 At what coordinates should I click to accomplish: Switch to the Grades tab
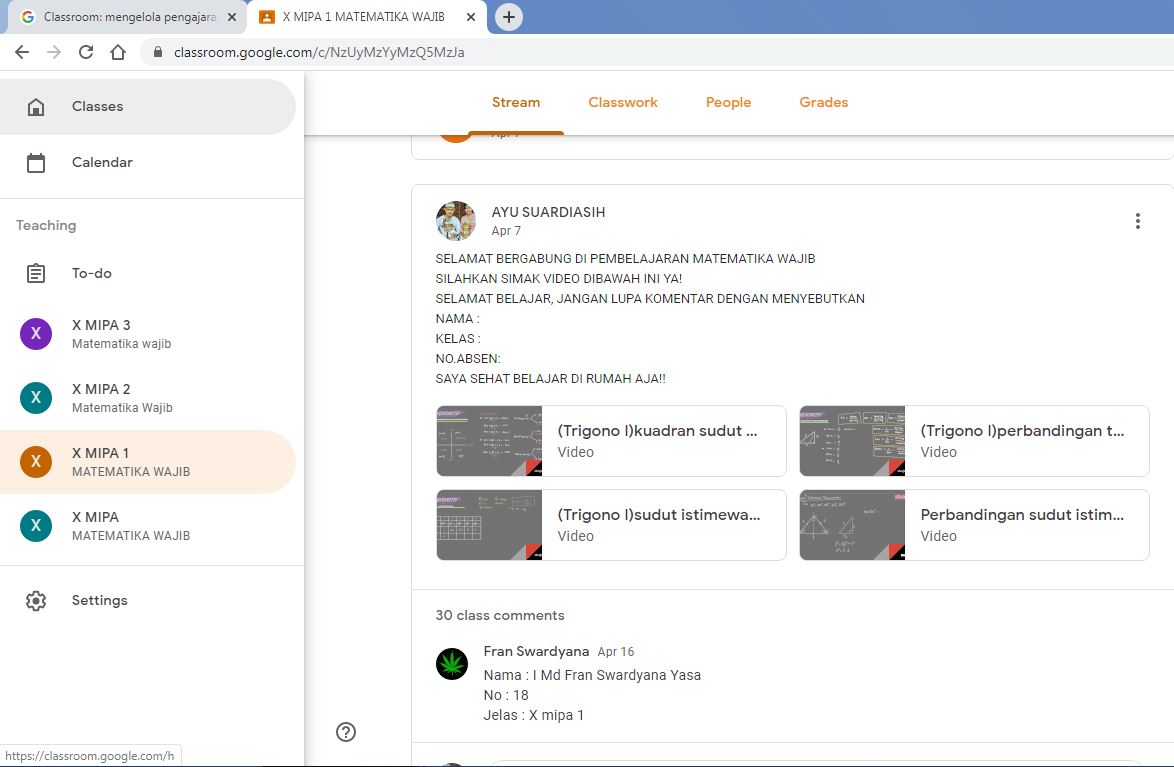point(824,103)
